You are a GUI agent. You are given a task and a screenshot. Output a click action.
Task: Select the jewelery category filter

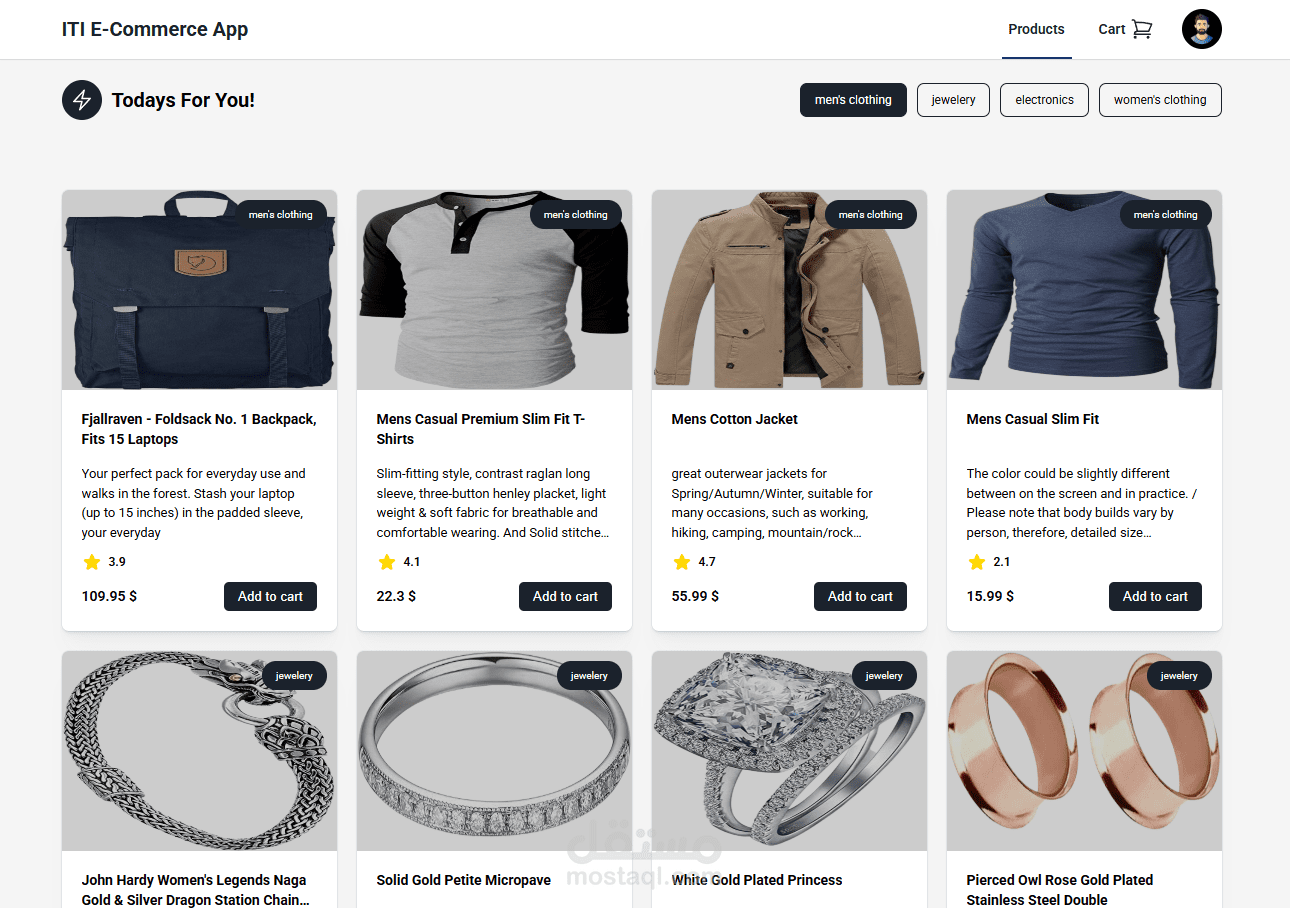click(953, 100)
